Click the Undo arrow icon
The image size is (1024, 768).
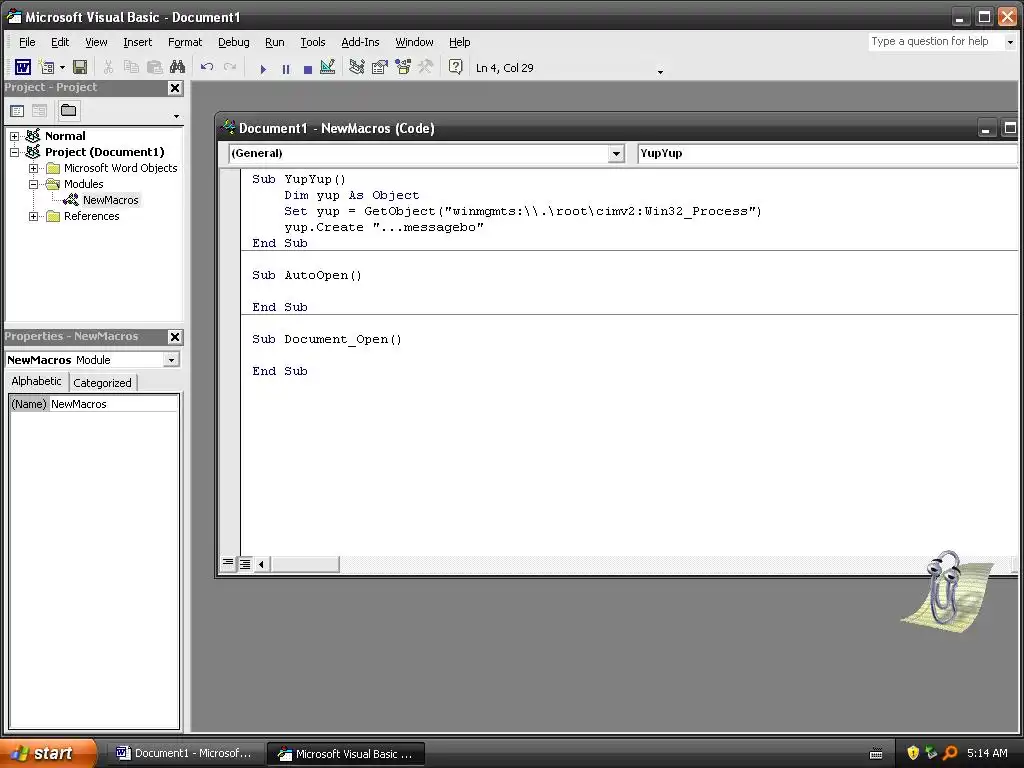[207, 67]
